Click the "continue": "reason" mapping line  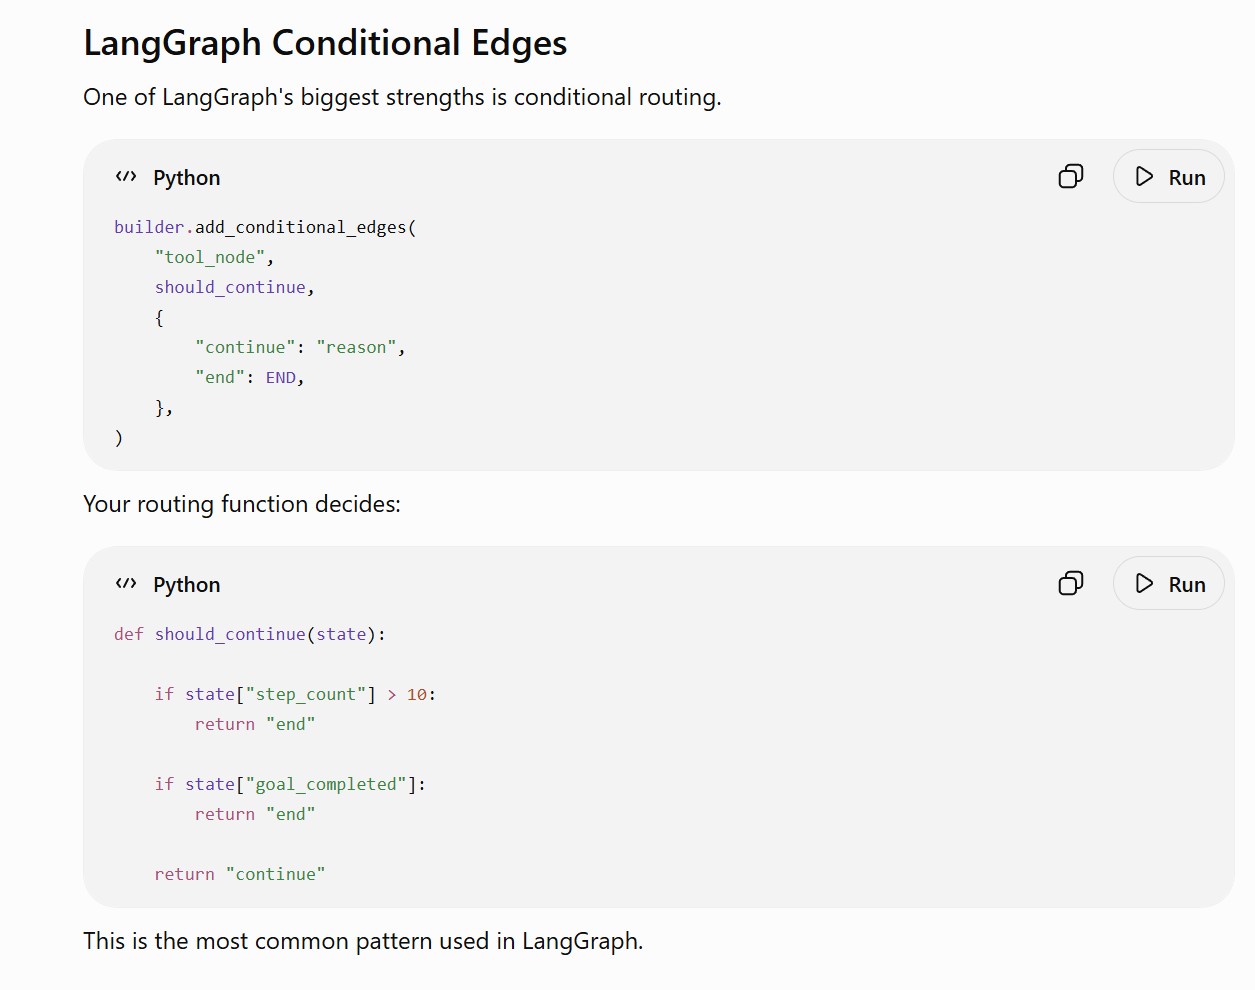(x=300, y=347)
